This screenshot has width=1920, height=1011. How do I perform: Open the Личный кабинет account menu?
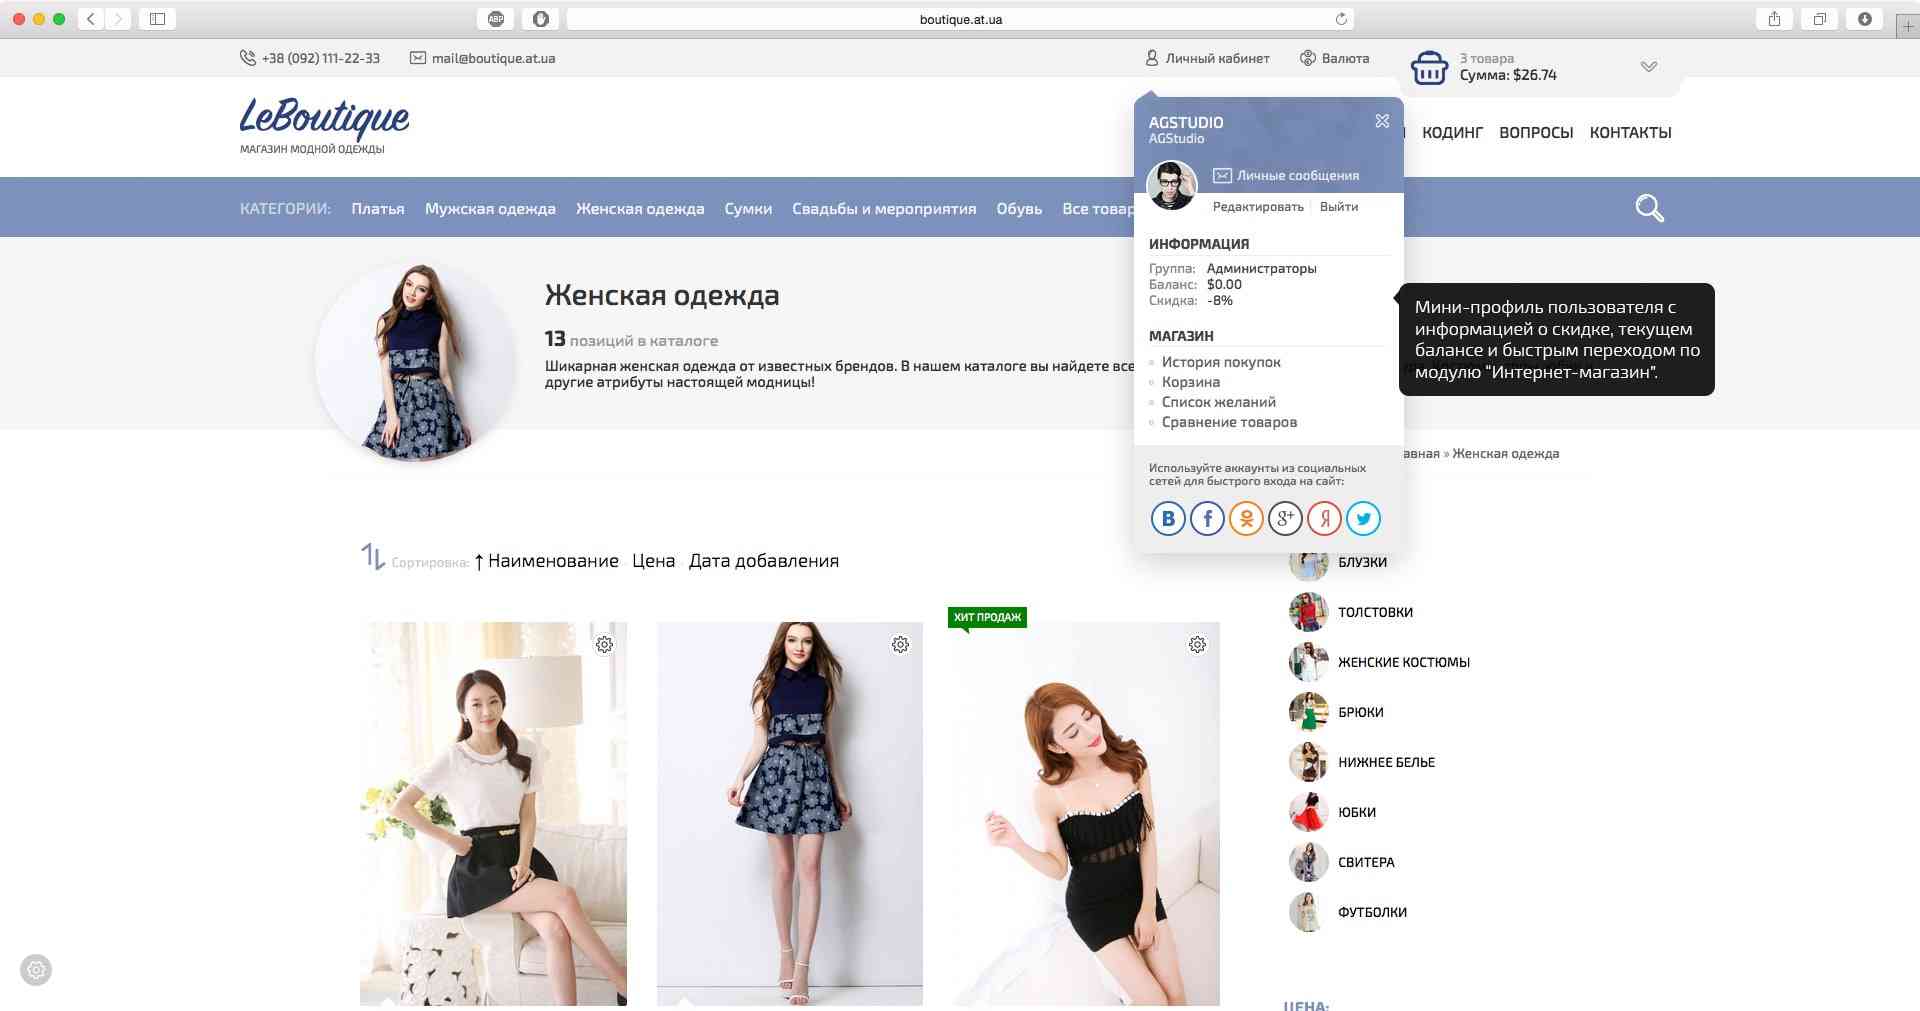pos(1207,59)
